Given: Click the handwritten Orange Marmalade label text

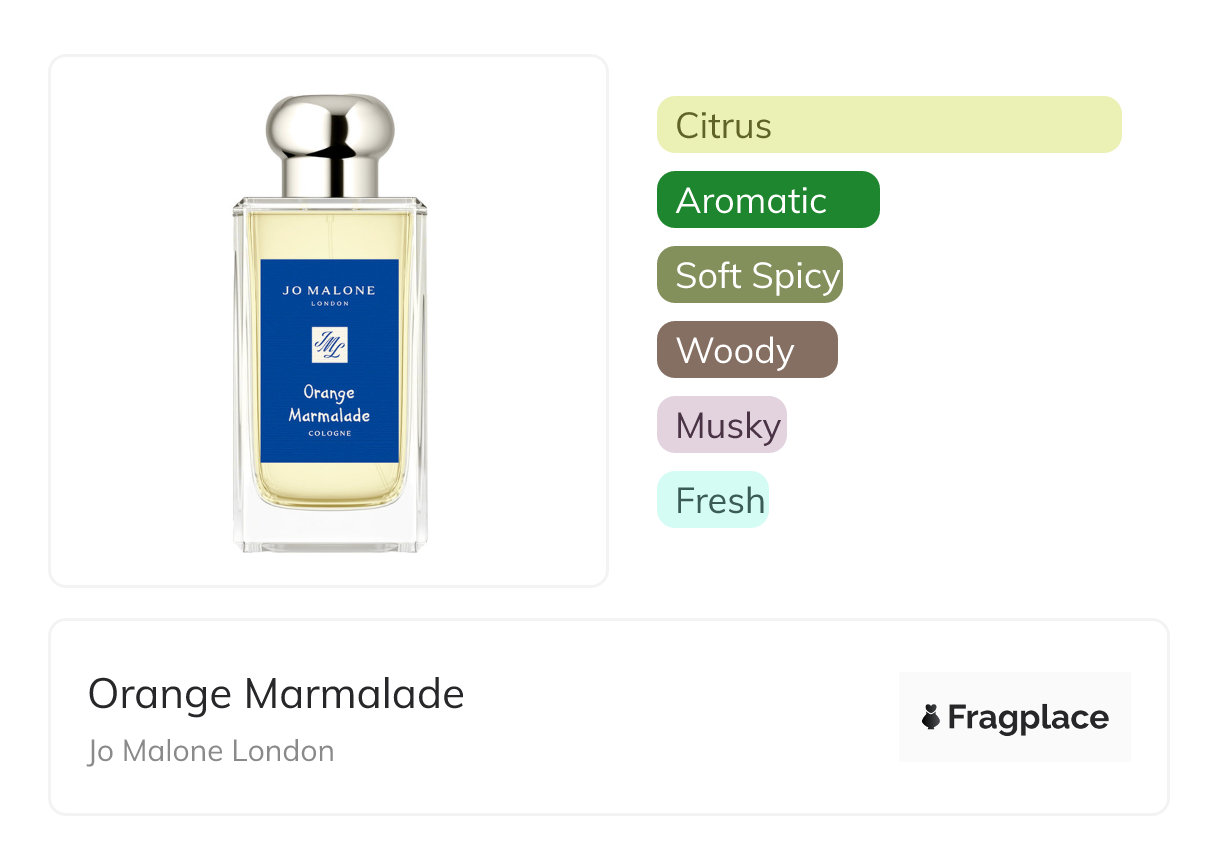Looking at the screenshot, I should [x=329, y=404].
